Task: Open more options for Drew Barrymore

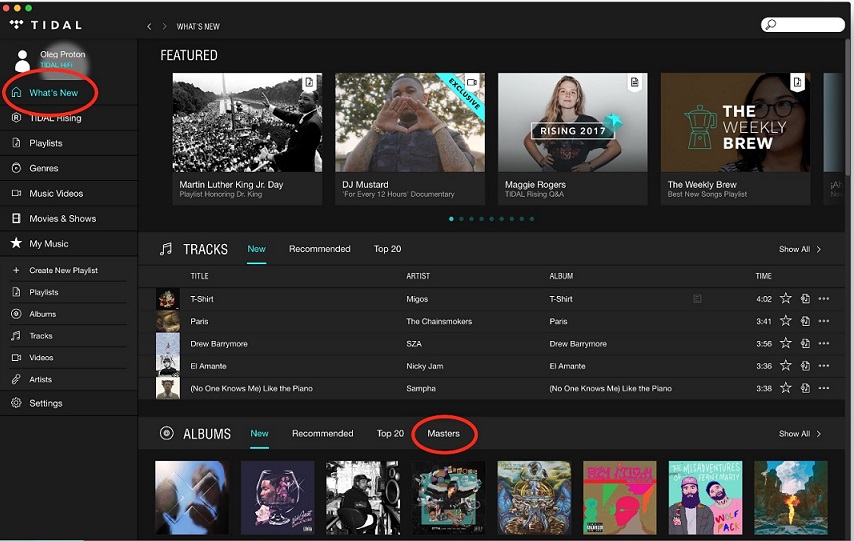Action: click(x=824, y=344)
